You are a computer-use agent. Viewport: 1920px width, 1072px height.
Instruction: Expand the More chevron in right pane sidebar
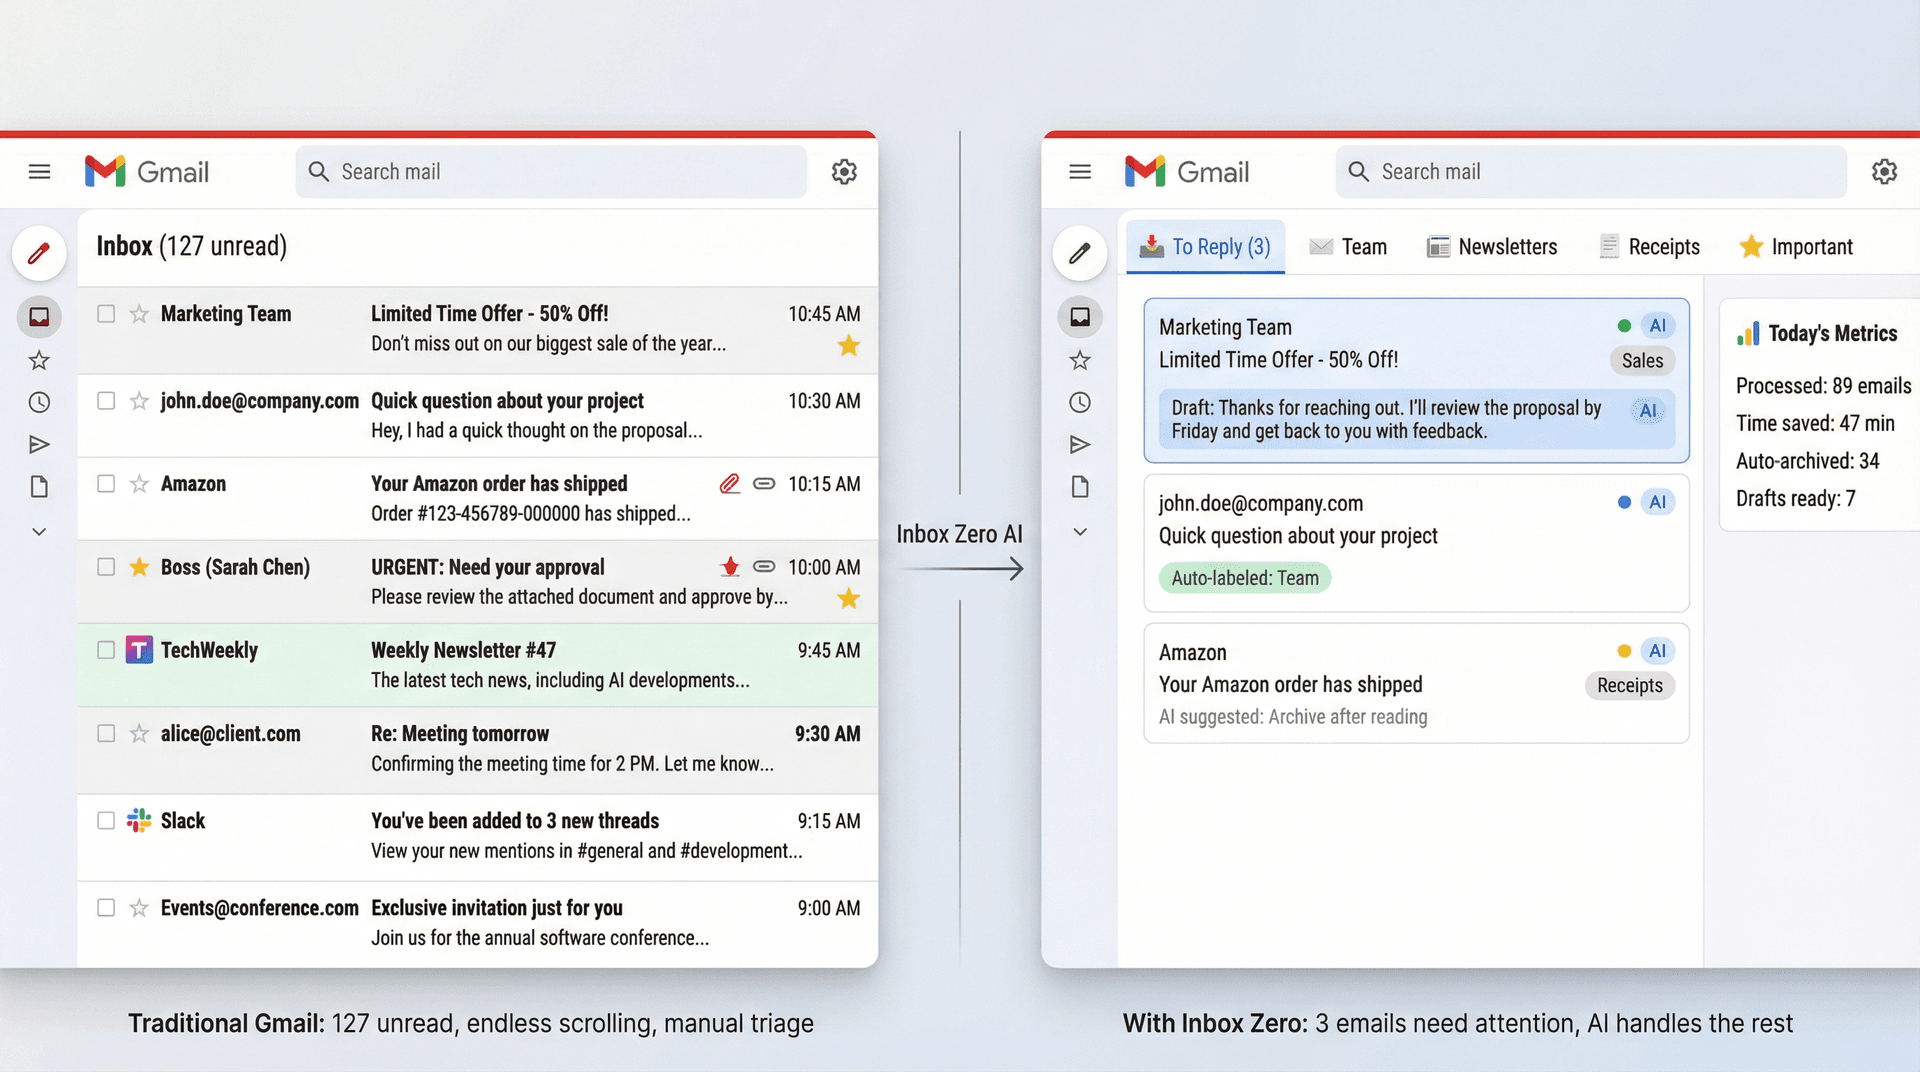[1079, 531]
